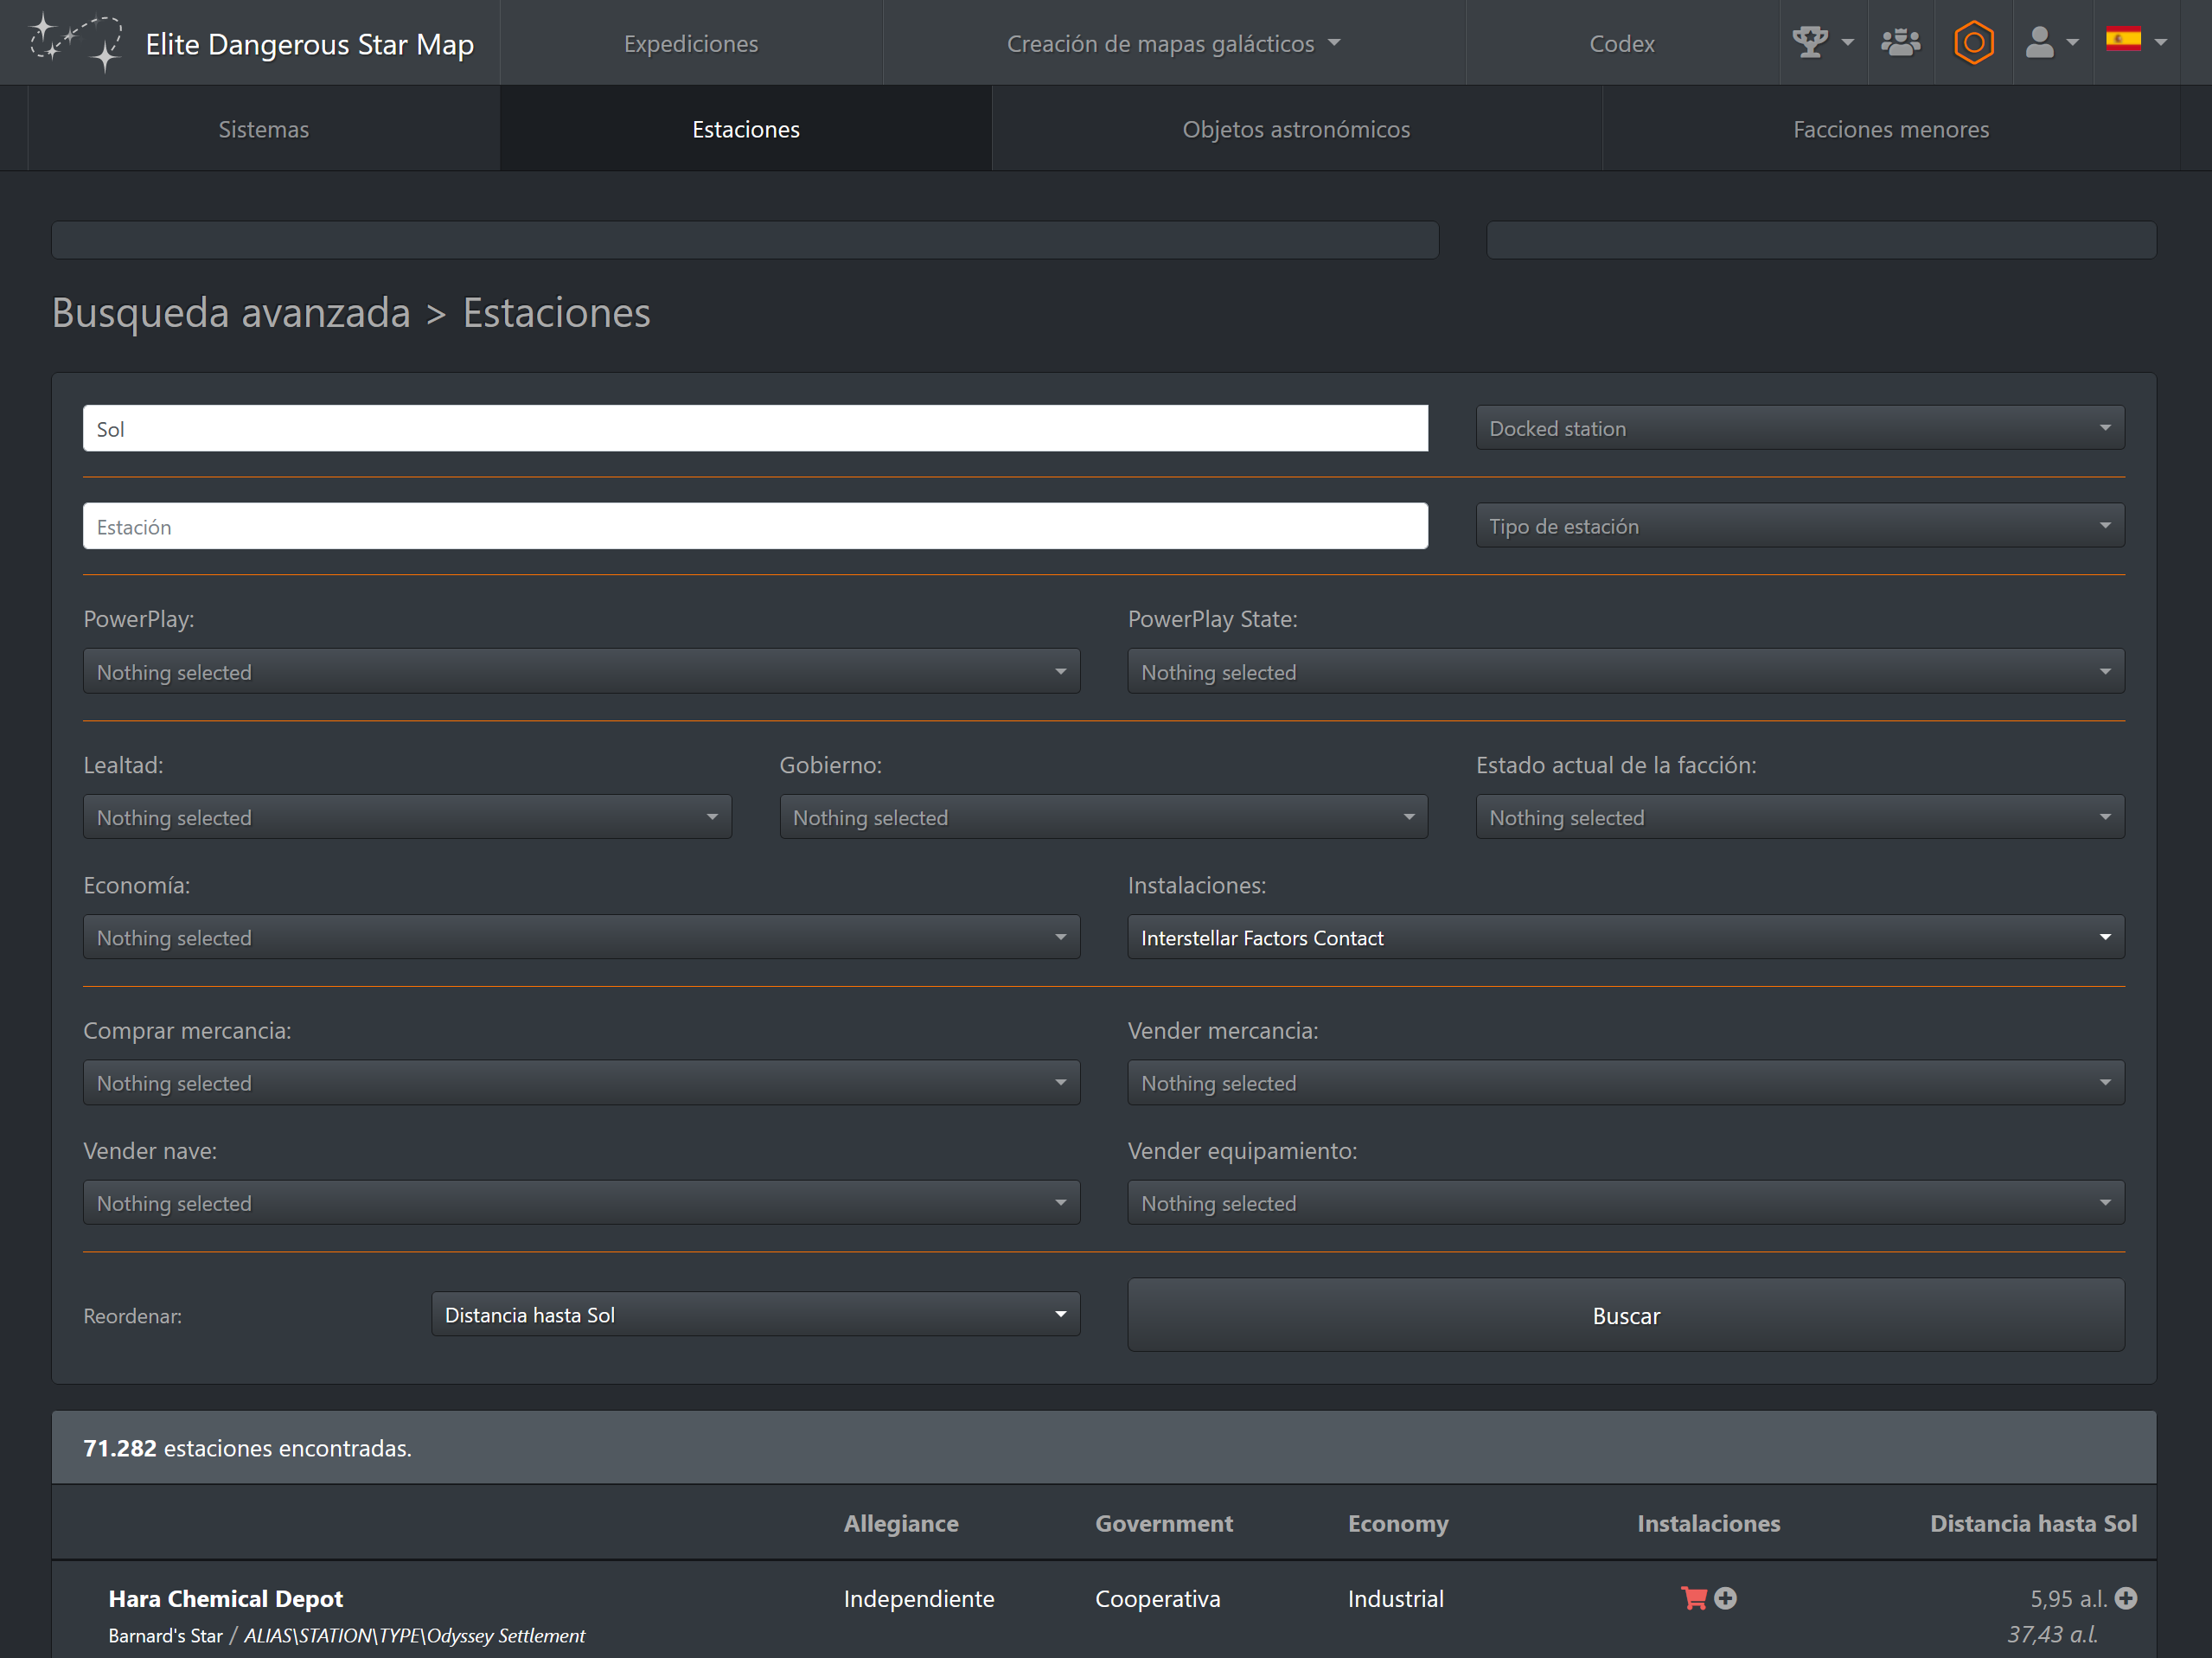Click the Instalaciones column header
This screenshot has height=1658, width=2212.
[1708, 1523]
